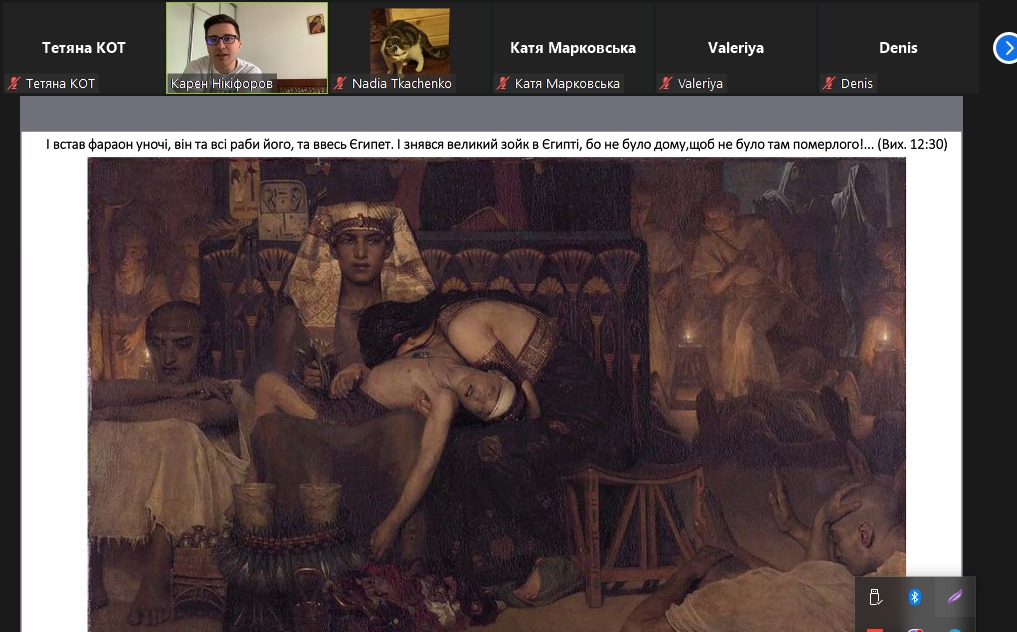Click the Nadia Tkachenko name label

[401, 84]
